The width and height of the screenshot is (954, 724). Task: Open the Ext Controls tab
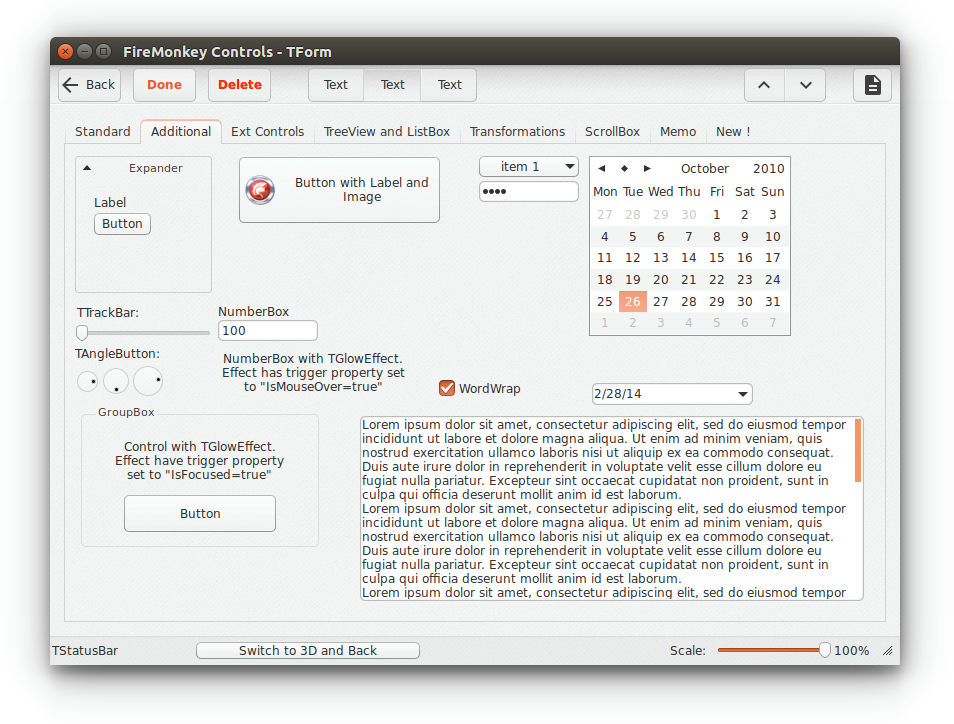click(x=268, y=131)
